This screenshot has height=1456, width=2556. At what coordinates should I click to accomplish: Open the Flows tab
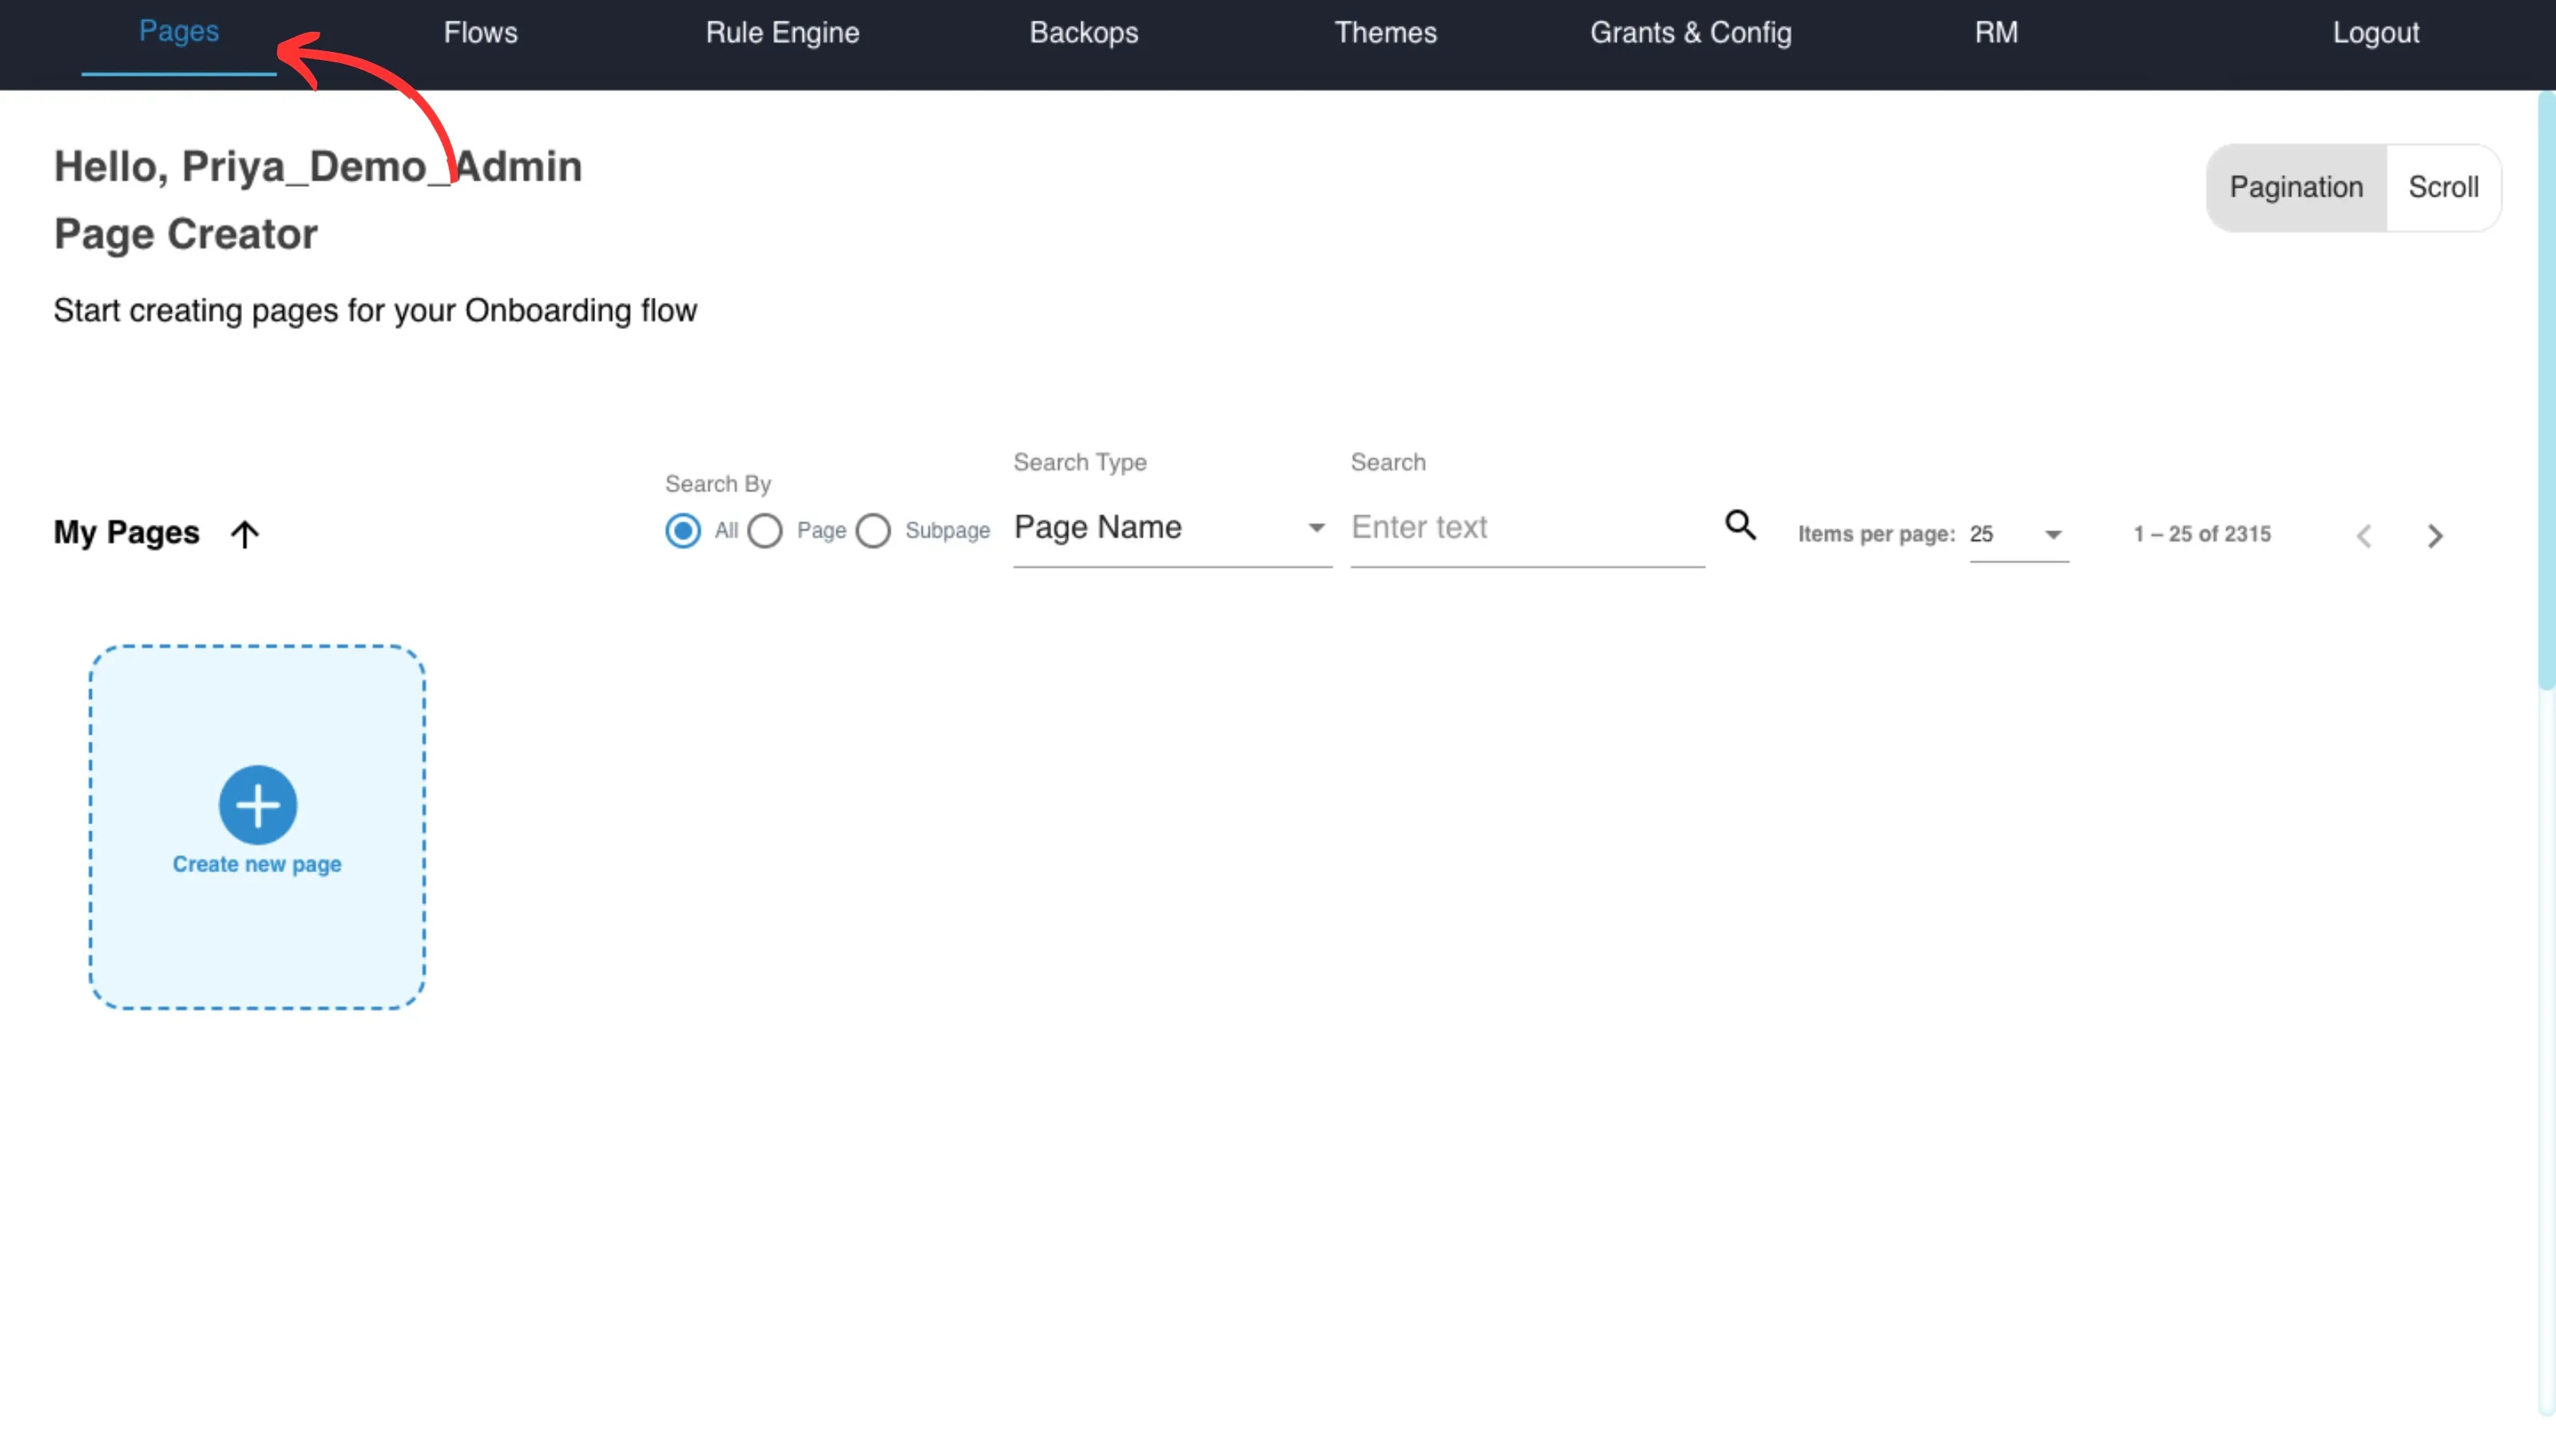pyautogui.click(x=481, y=33)
